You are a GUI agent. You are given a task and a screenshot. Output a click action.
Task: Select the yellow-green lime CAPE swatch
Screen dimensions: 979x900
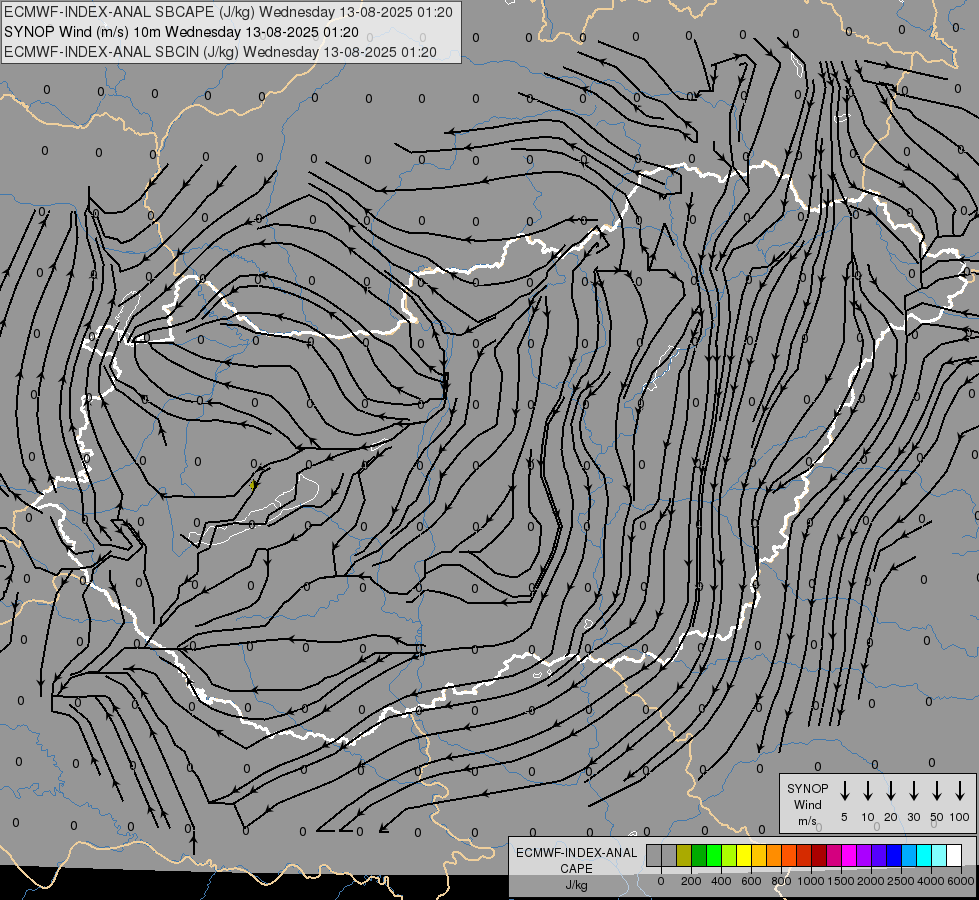pos(729,855)
